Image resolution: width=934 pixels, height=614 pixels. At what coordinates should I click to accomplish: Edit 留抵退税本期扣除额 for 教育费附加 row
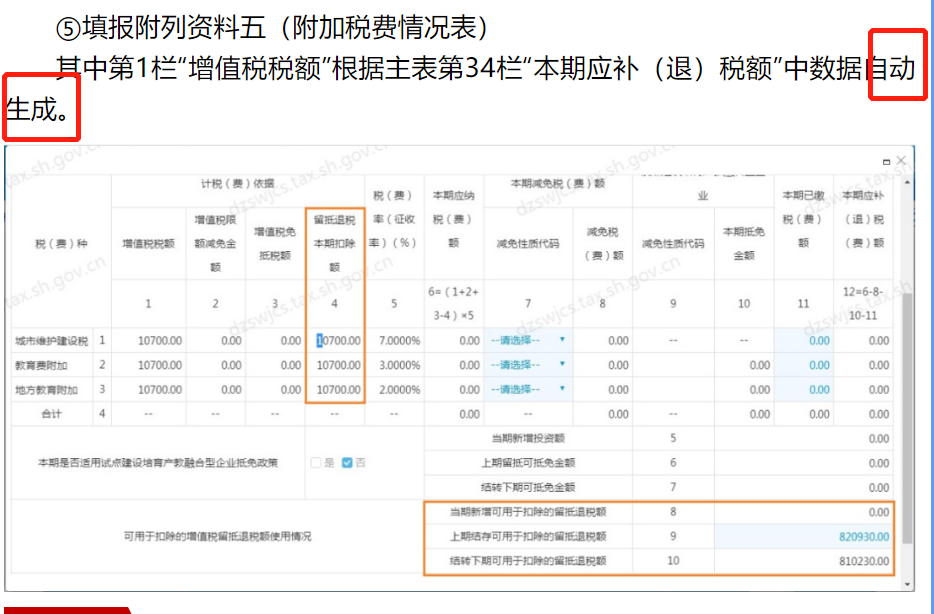(335, 365)
